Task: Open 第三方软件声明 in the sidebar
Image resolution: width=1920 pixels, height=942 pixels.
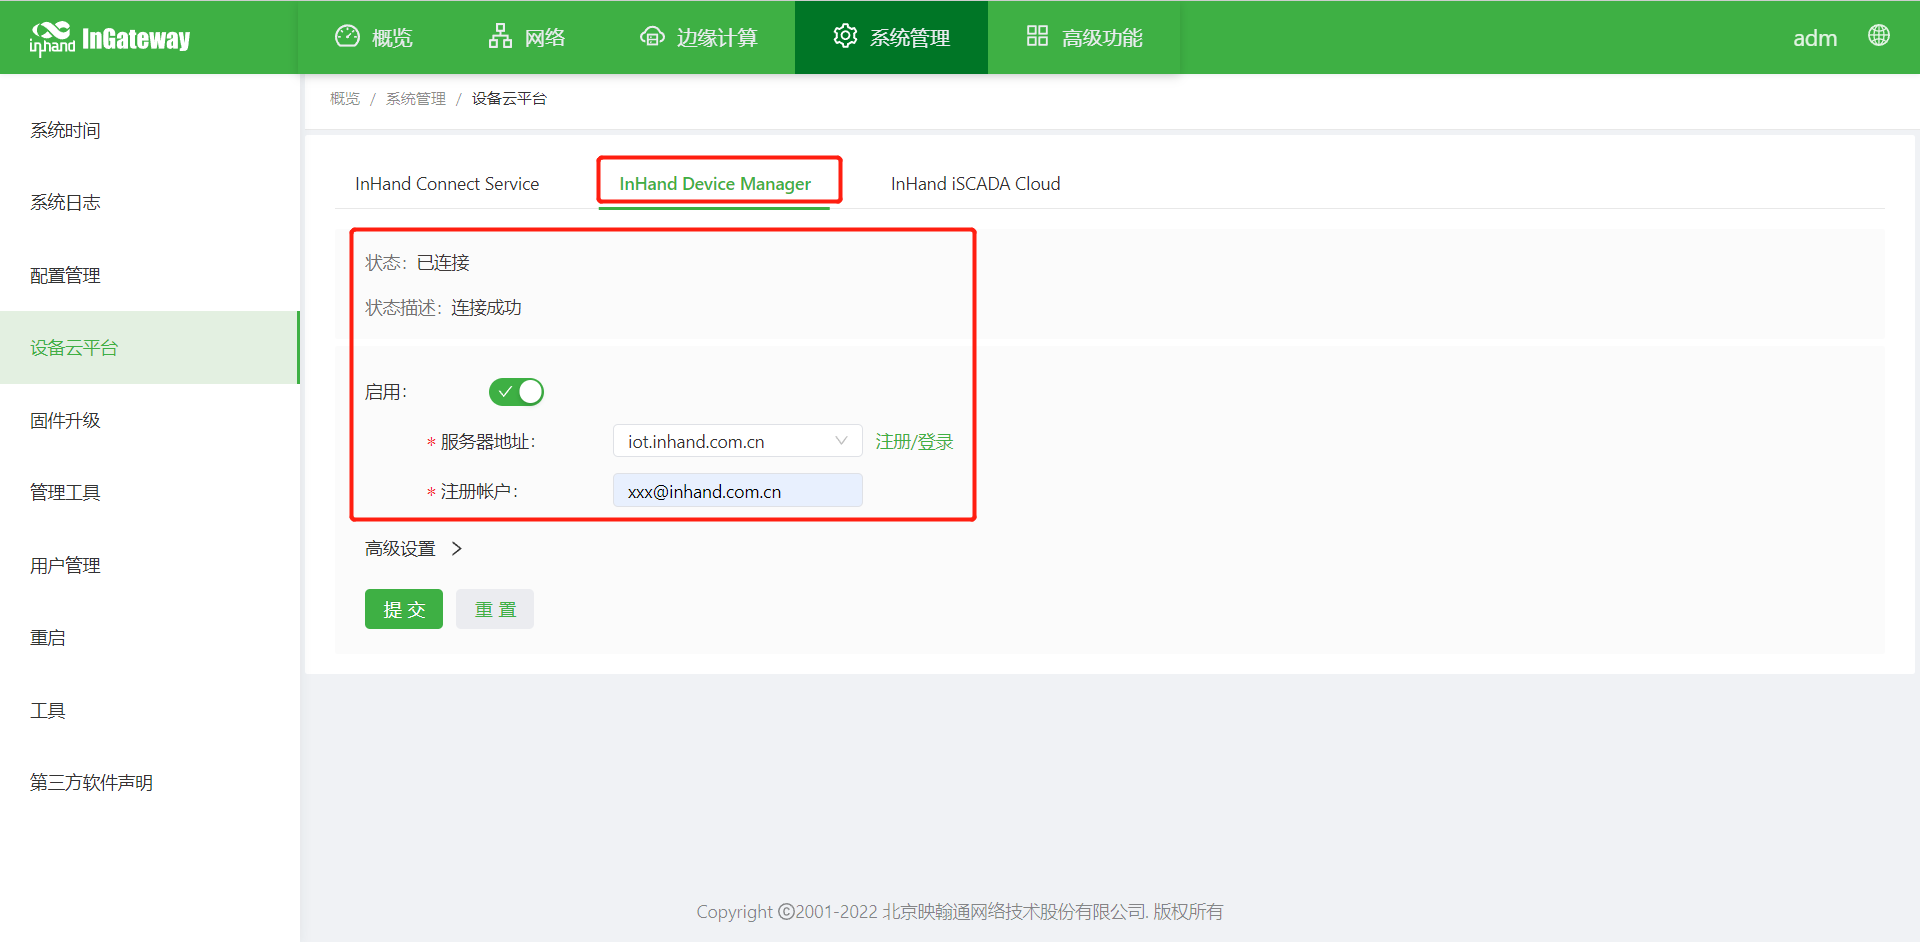Action: pos(150,783)
